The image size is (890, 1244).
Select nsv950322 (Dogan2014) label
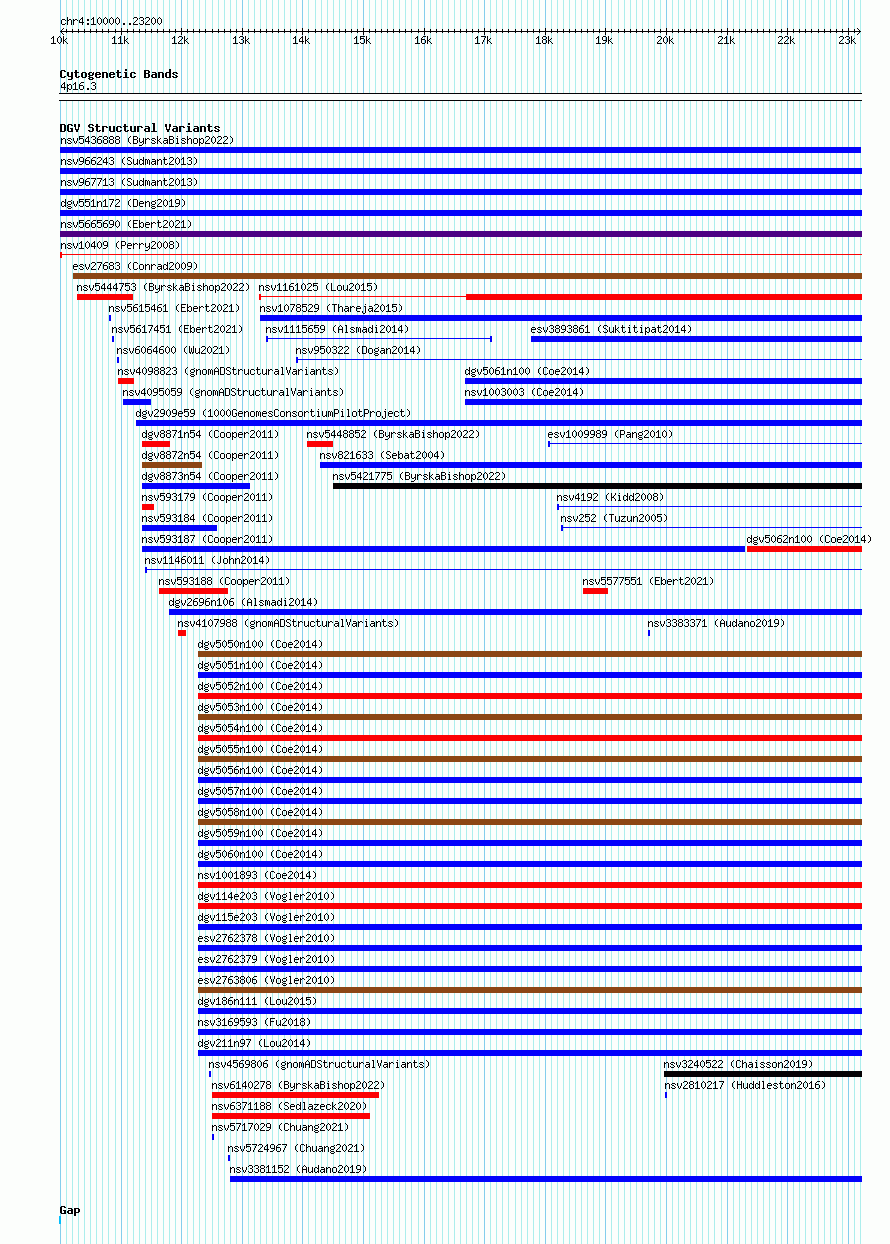click(x=358, y=350)
